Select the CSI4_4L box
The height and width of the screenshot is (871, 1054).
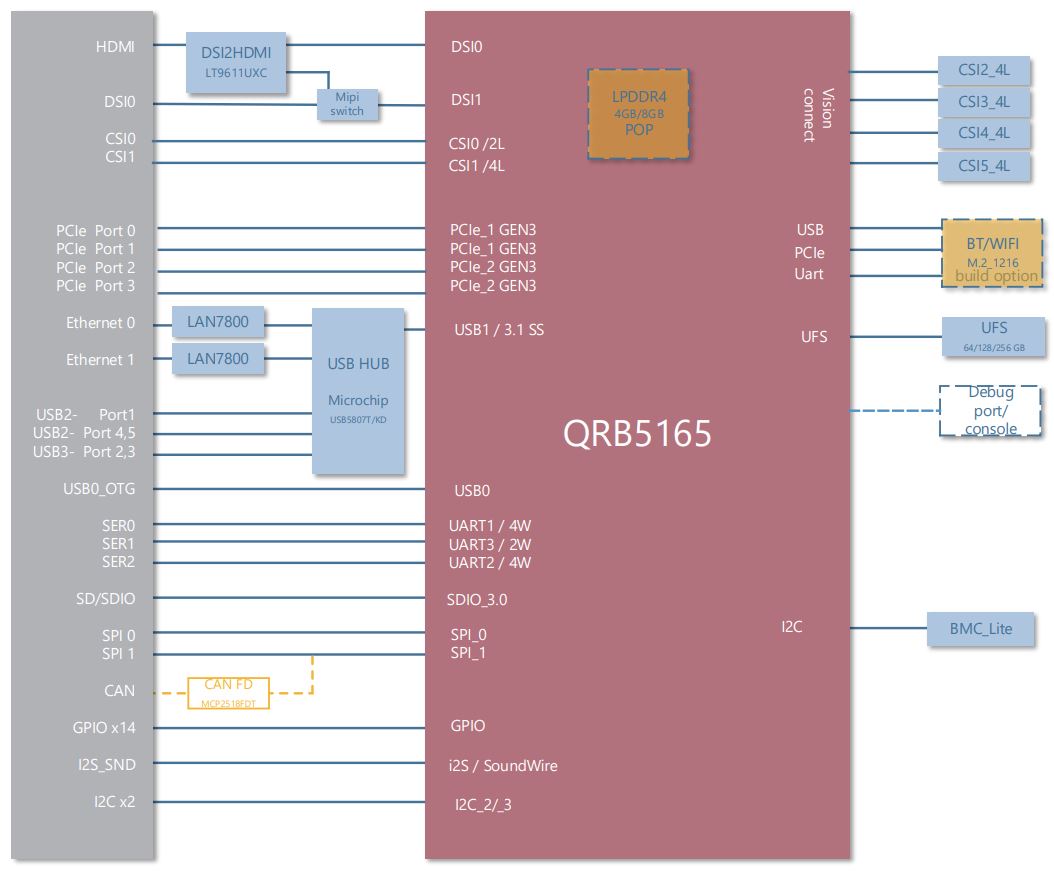pyautogui.click(x=983, y=132)
